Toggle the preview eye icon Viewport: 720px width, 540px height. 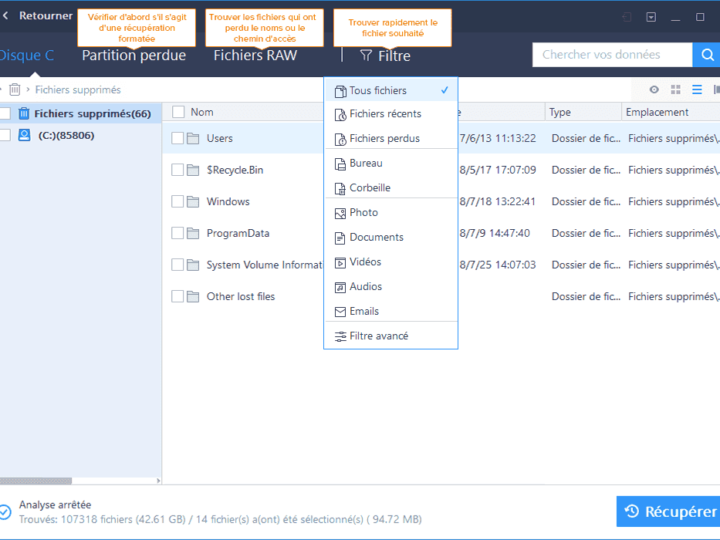click(654, 90)
